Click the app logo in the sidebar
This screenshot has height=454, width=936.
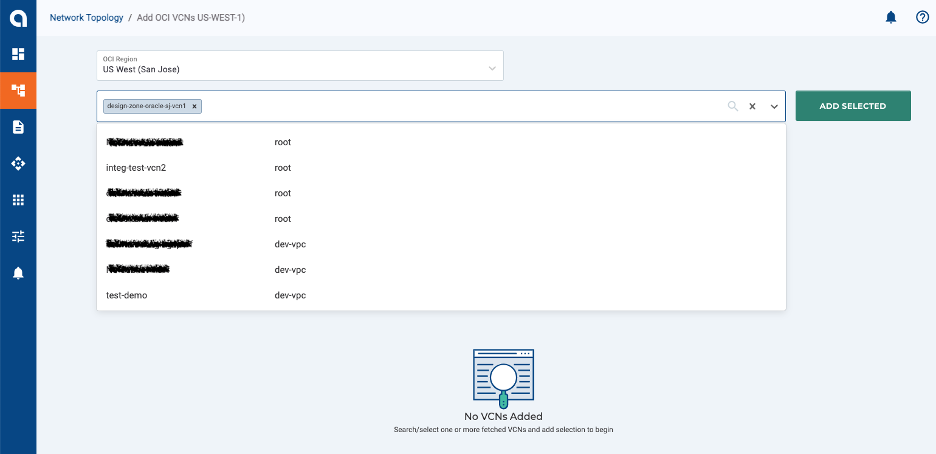(18, 18)
